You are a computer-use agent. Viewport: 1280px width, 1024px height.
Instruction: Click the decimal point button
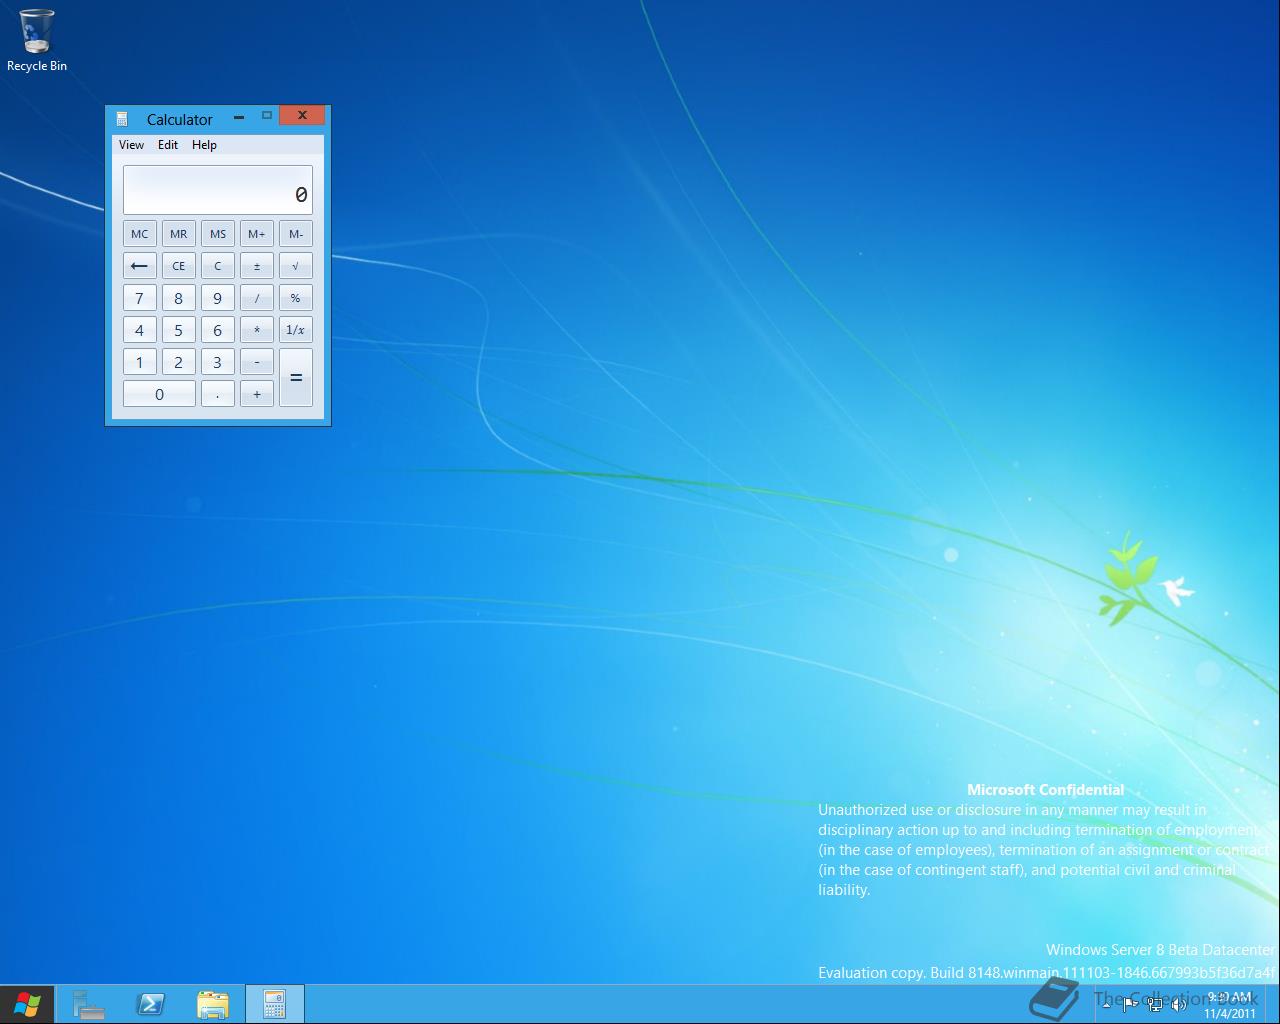(x=218, y=394)
